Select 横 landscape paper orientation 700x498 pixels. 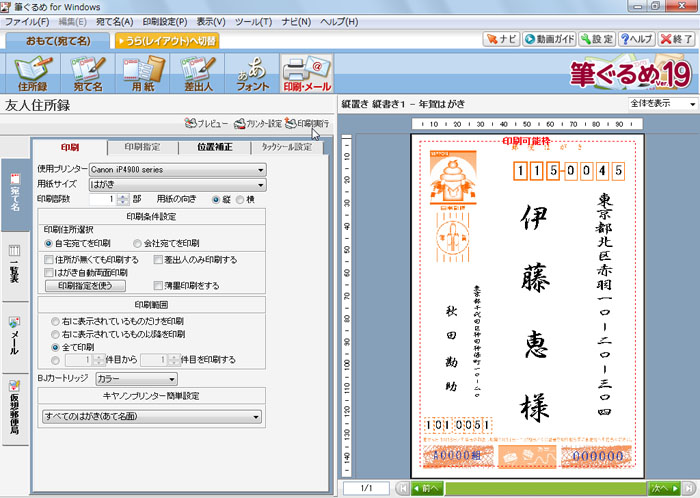240,200
